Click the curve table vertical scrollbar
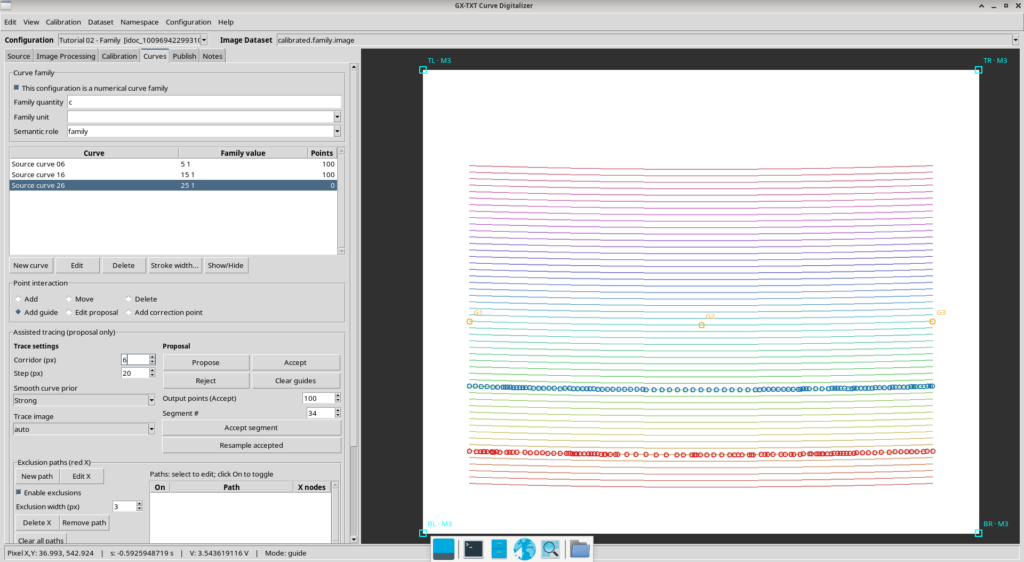This screenshot has height=562, width=1024. coord(341,201)
